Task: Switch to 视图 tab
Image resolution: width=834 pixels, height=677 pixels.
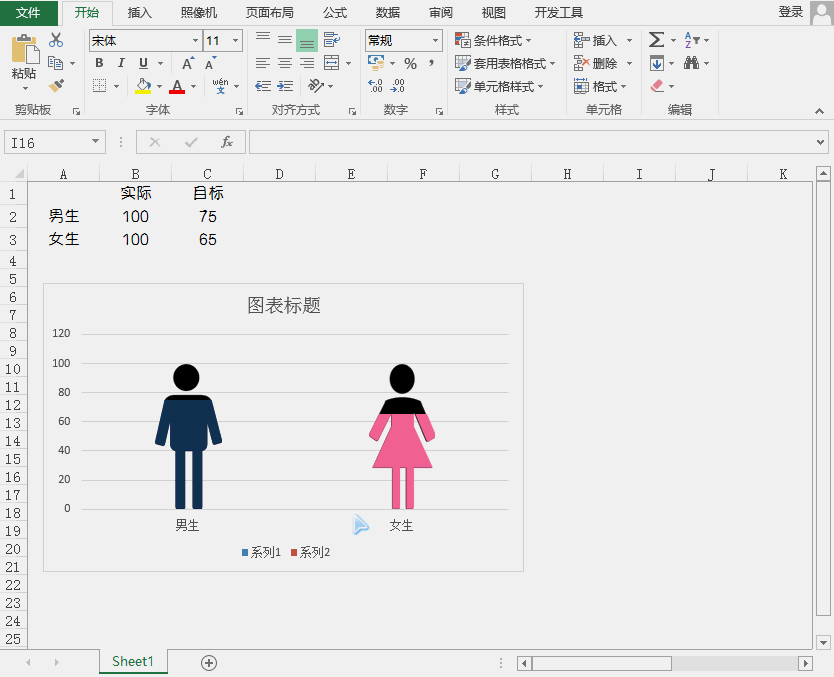Action: tap(494, 13)
